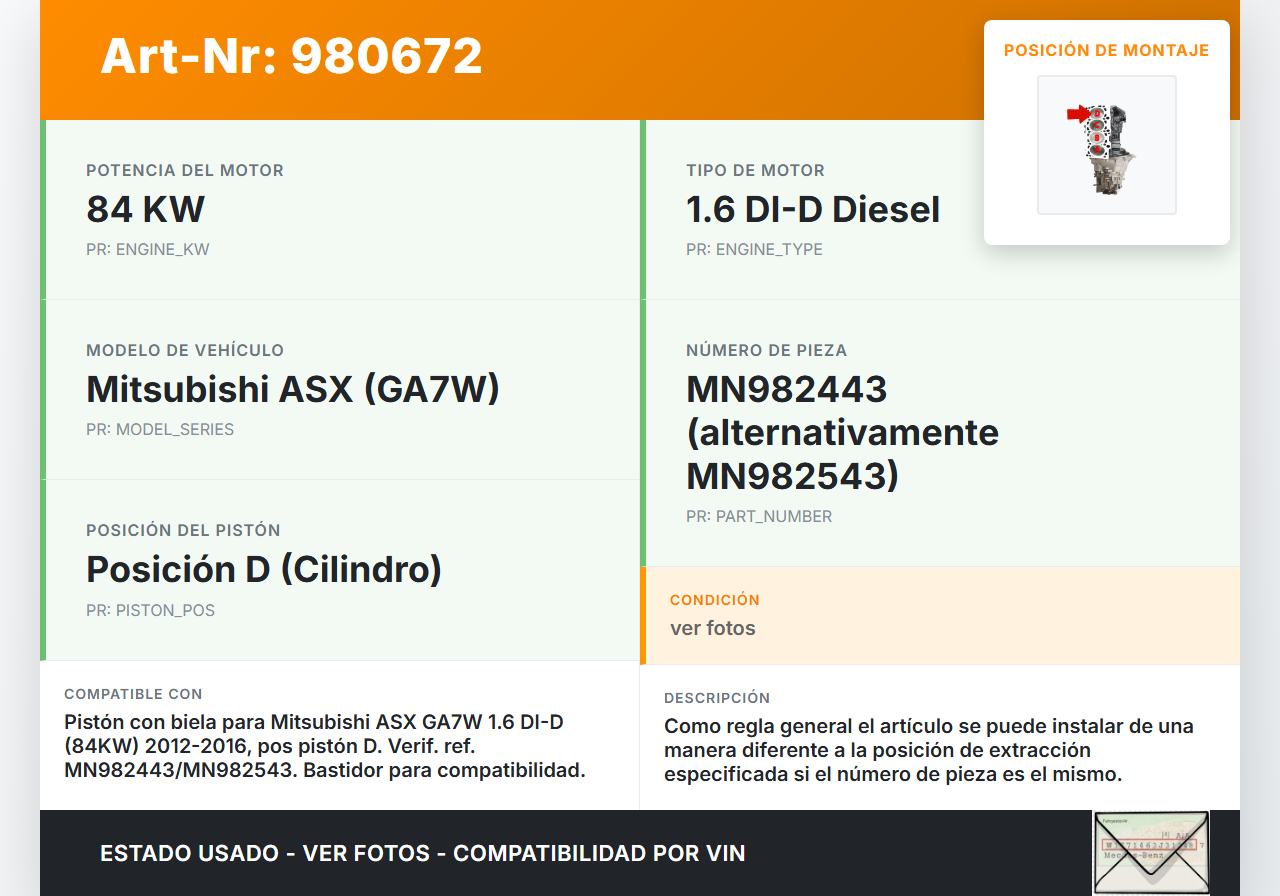
Task: Click the Descripción paragraph text
Action: tap(928, 750)
